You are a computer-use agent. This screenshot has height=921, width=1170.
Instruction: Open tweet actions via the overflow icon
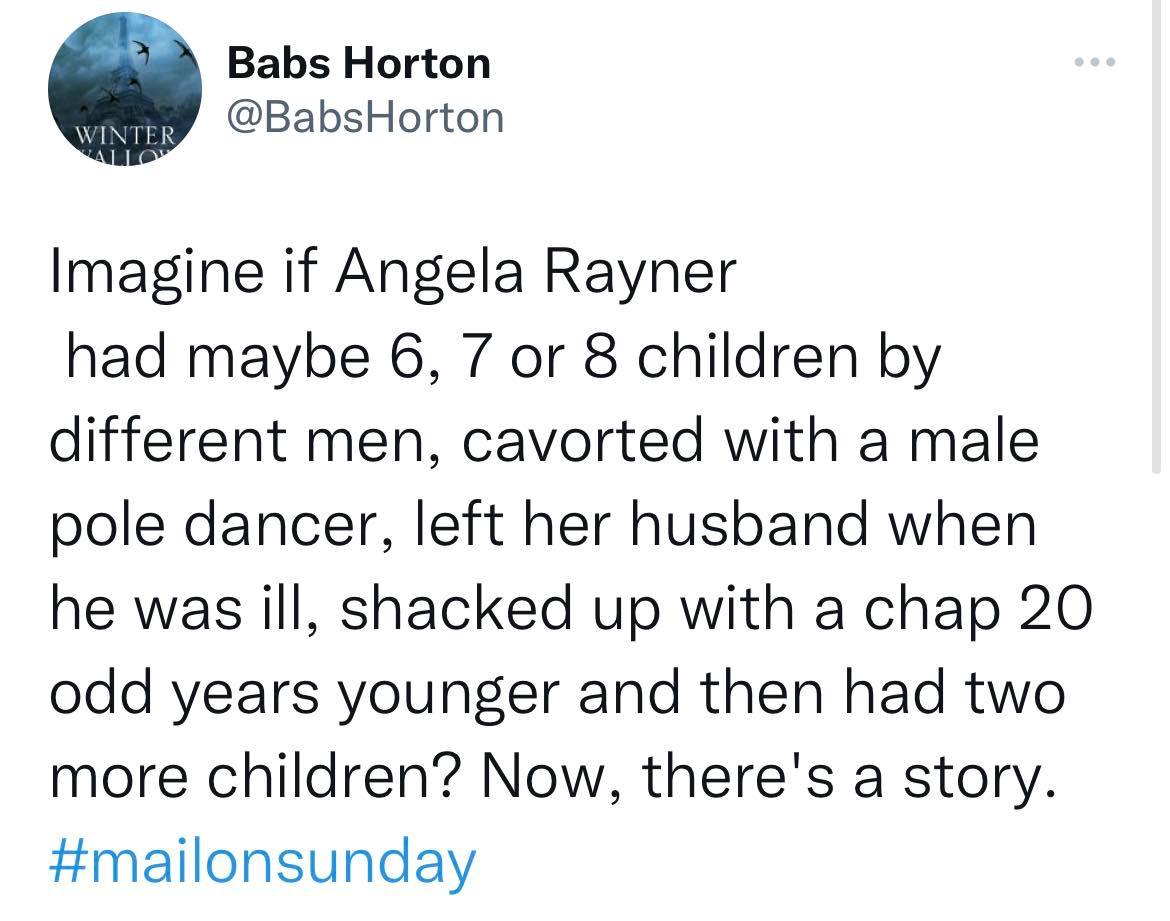(x=1096, y=60)
